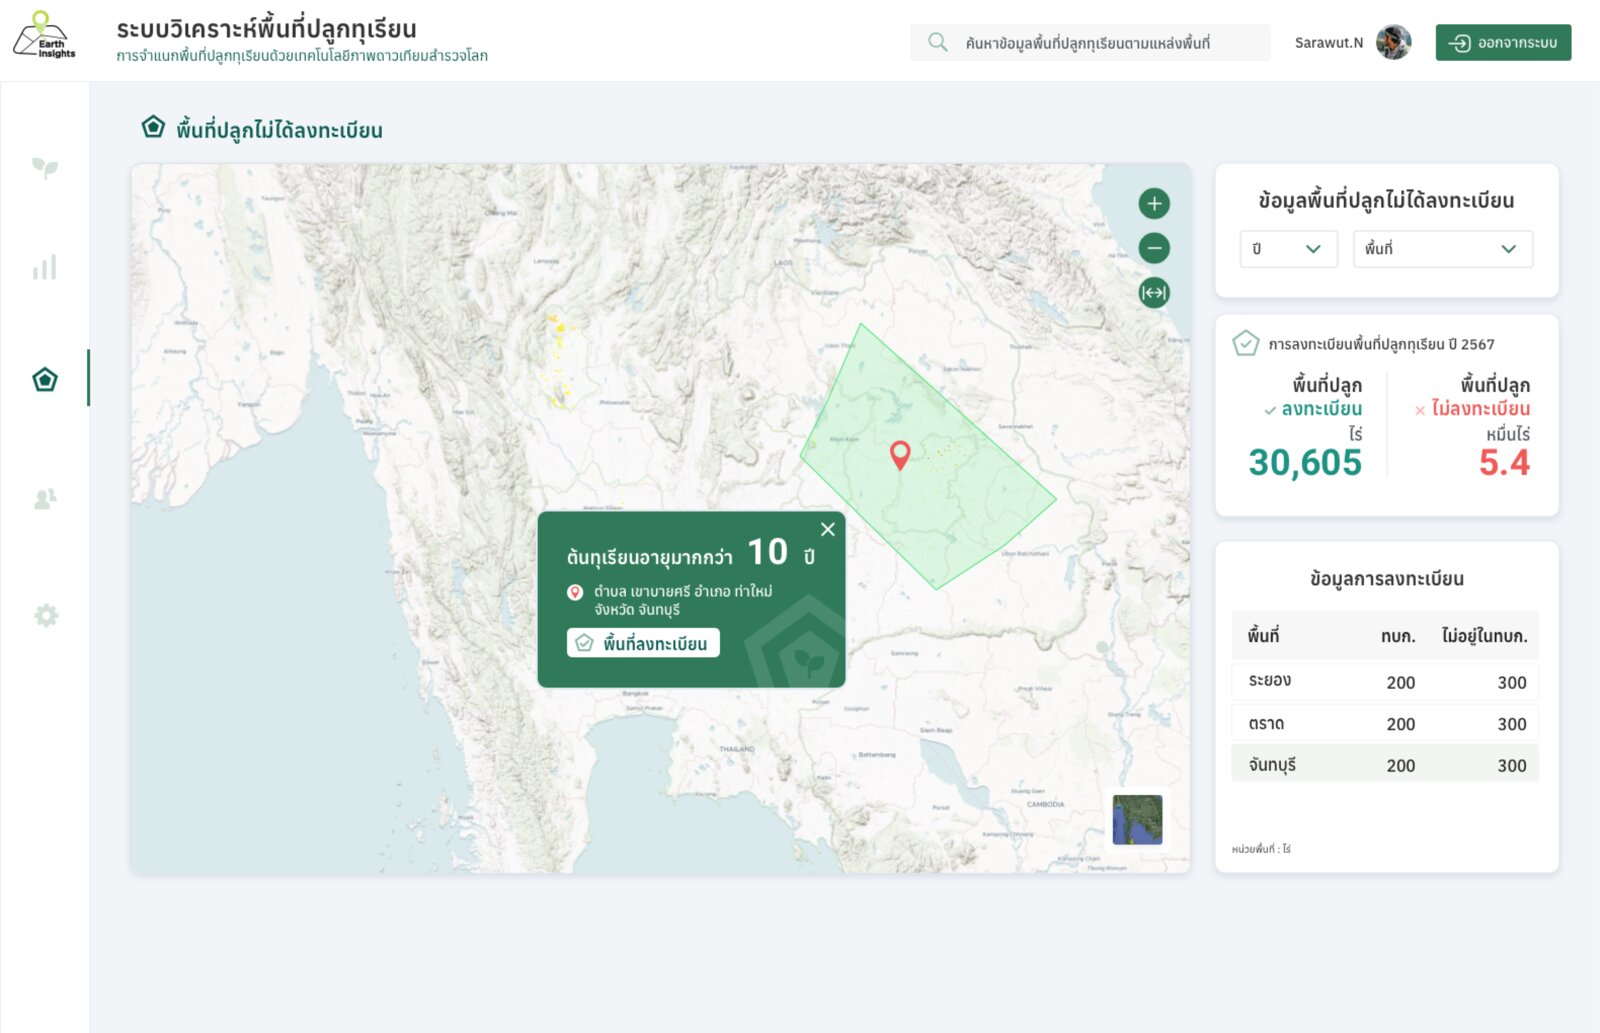The image size is (1600, 1033).
Task: Open the พื้นที่ area dropdown
Action: [x=1443, y=249]
